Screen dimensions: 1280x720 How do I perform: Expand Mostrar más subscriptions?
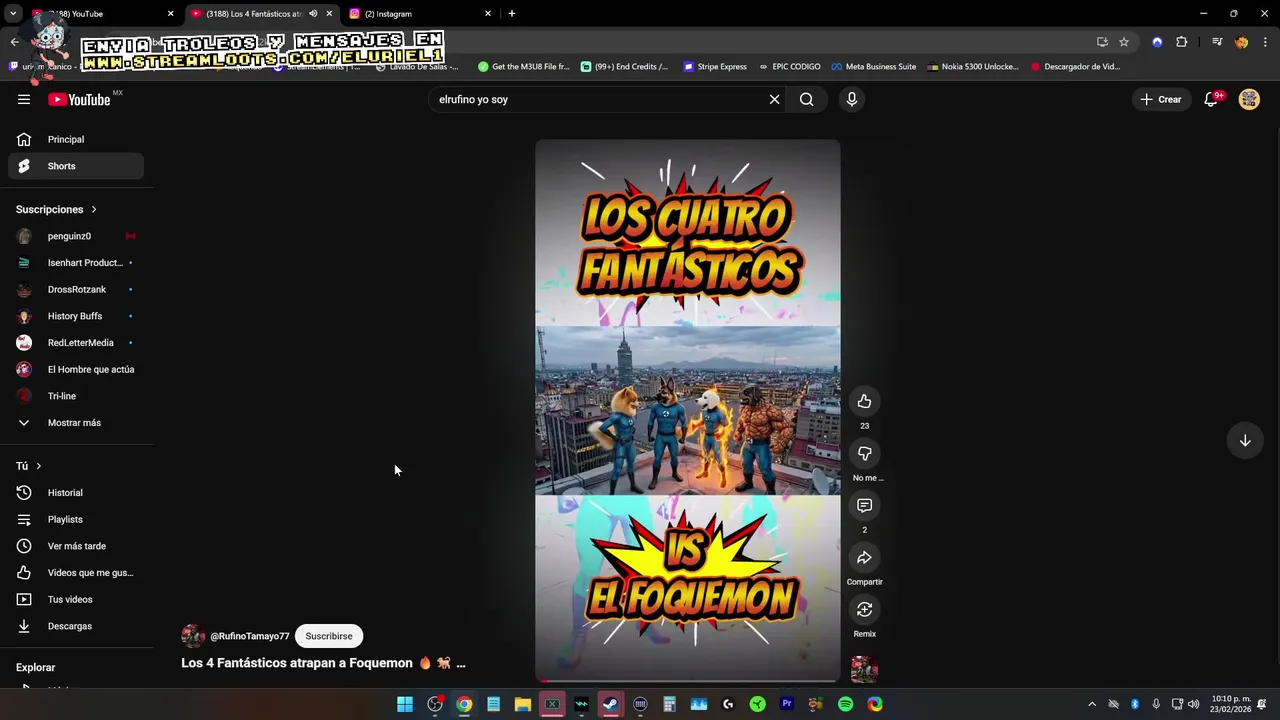76,422
